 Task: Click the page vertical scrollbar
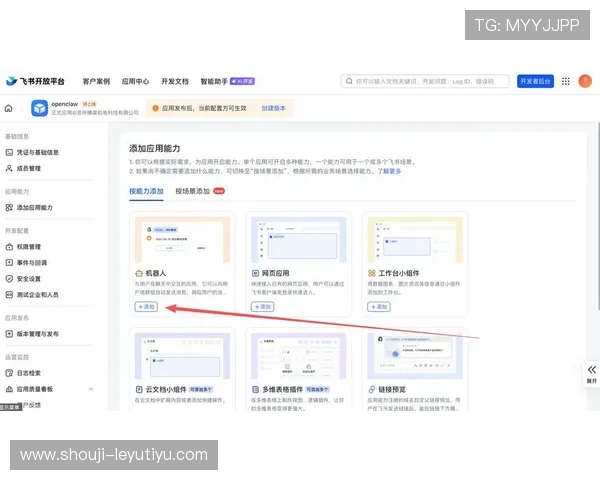point(598,216)
